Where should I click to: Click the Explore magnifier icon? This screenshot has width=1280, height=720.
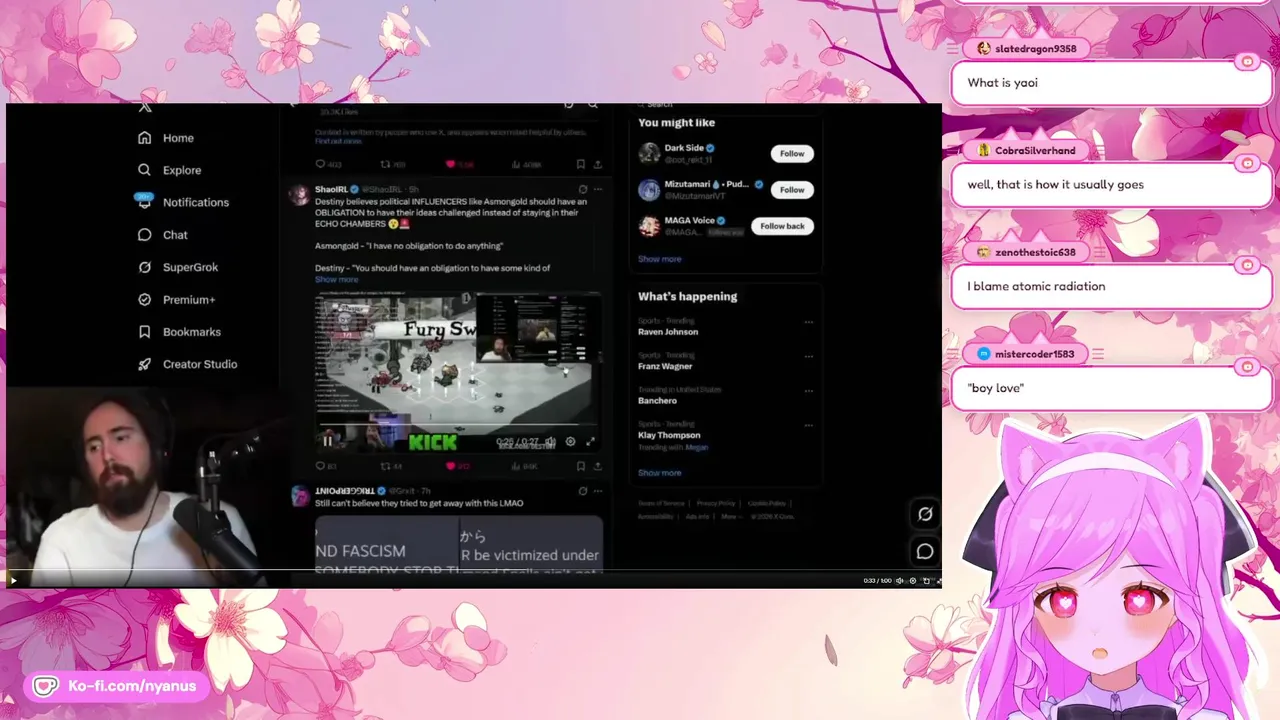click(145, 170)
